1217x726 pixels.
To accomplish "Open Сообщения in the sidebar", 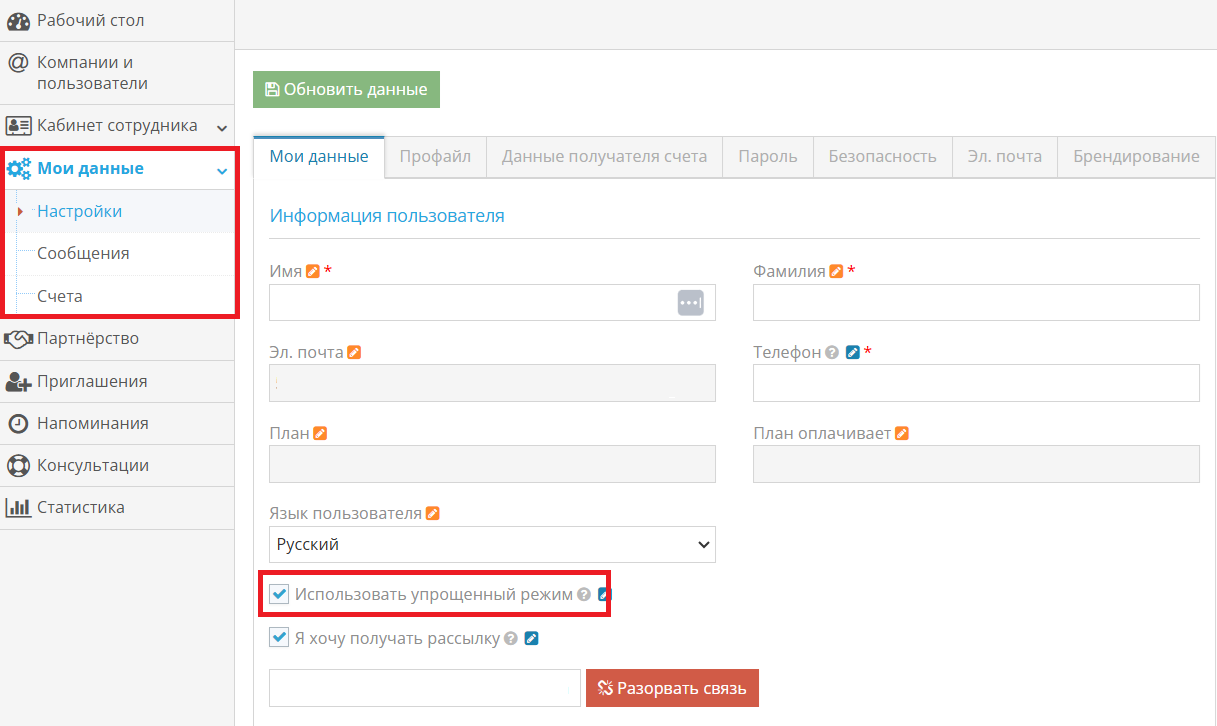I will [83, 254].
